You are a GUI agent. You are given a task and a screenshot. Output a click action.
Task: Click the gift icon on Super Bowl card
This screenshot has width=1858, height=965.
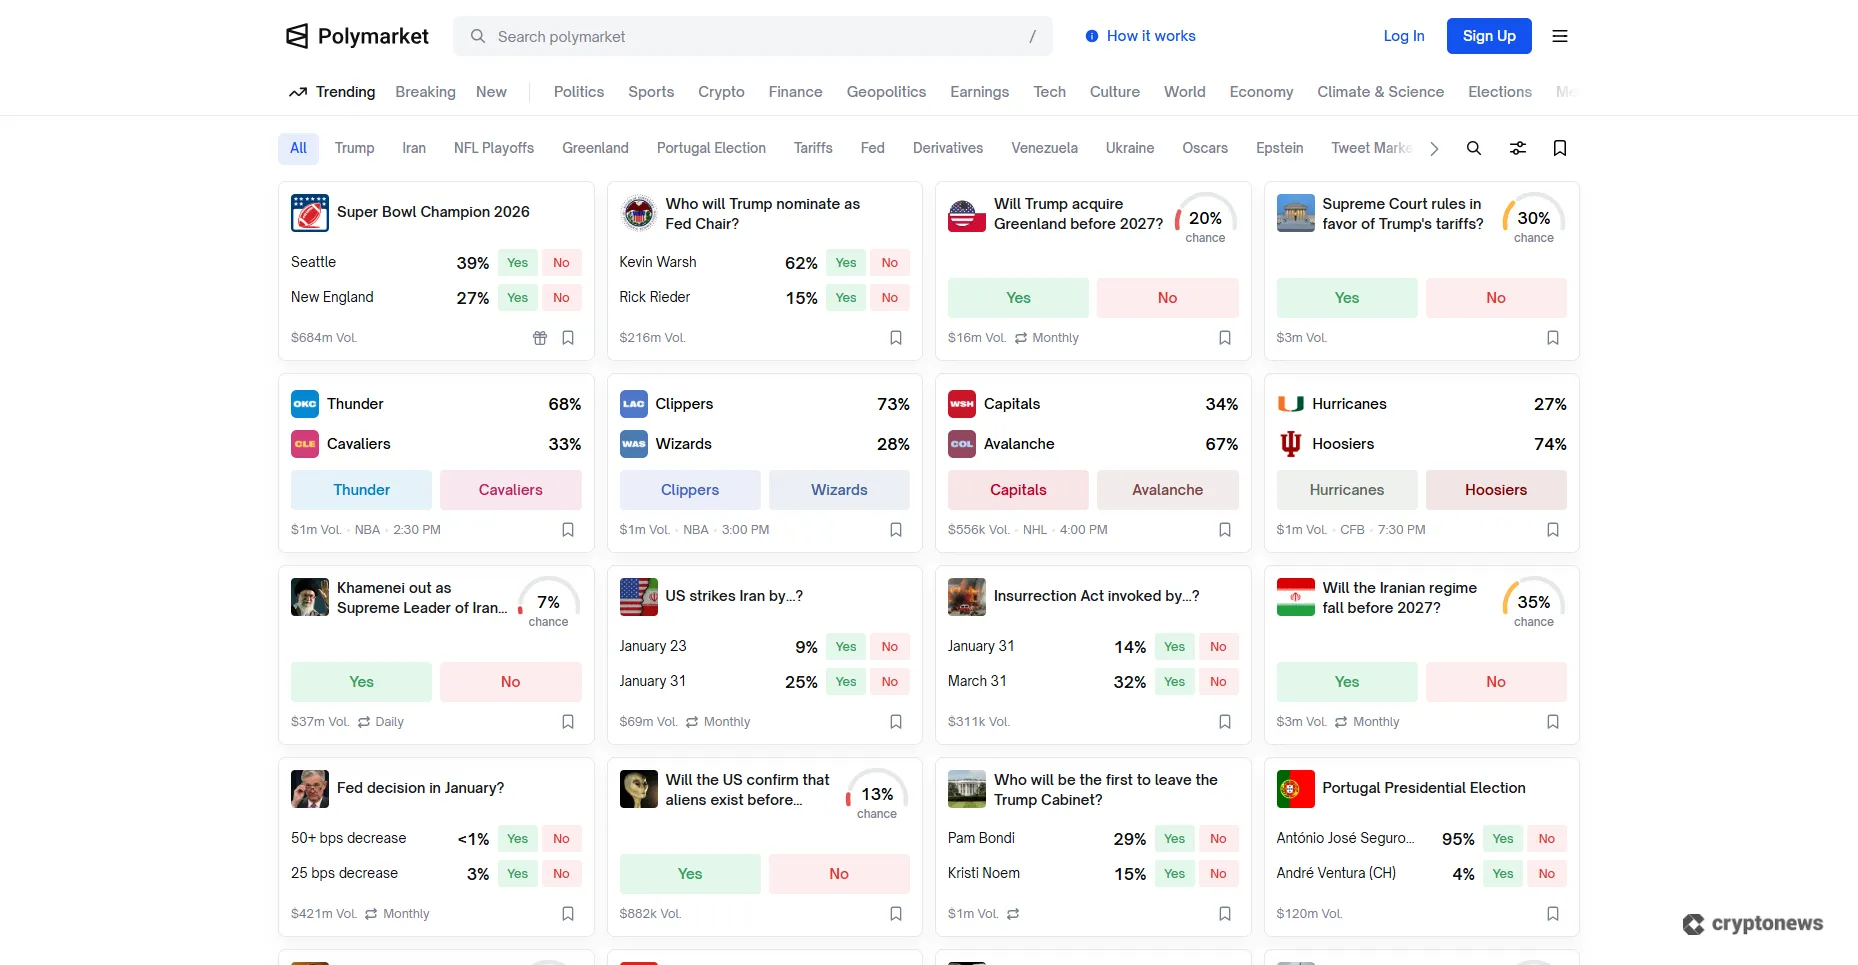pyautogui.click(x=540, y=338)
